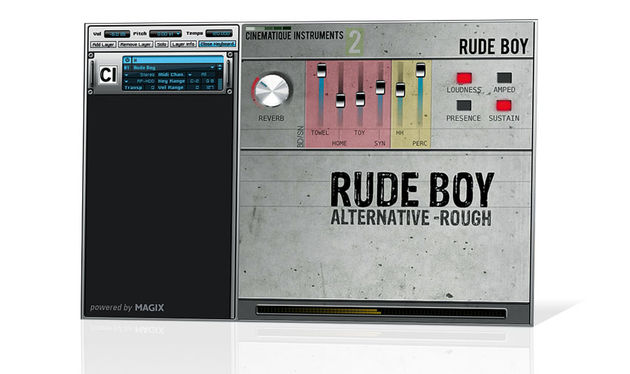Viewport: 630px width, 374px height.
Task: Click the Tempo value field
Action: 219,34
